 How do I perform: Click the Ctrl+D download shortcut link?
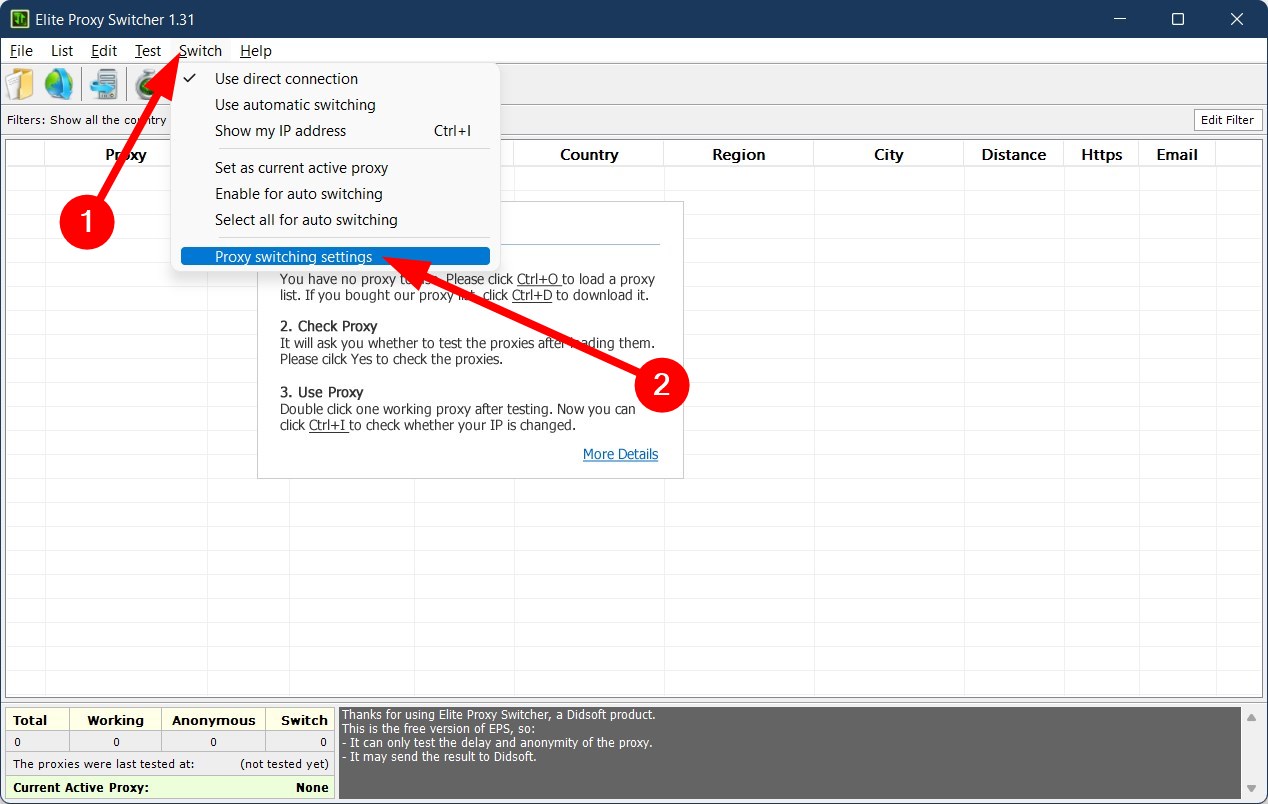coord(532,295)
